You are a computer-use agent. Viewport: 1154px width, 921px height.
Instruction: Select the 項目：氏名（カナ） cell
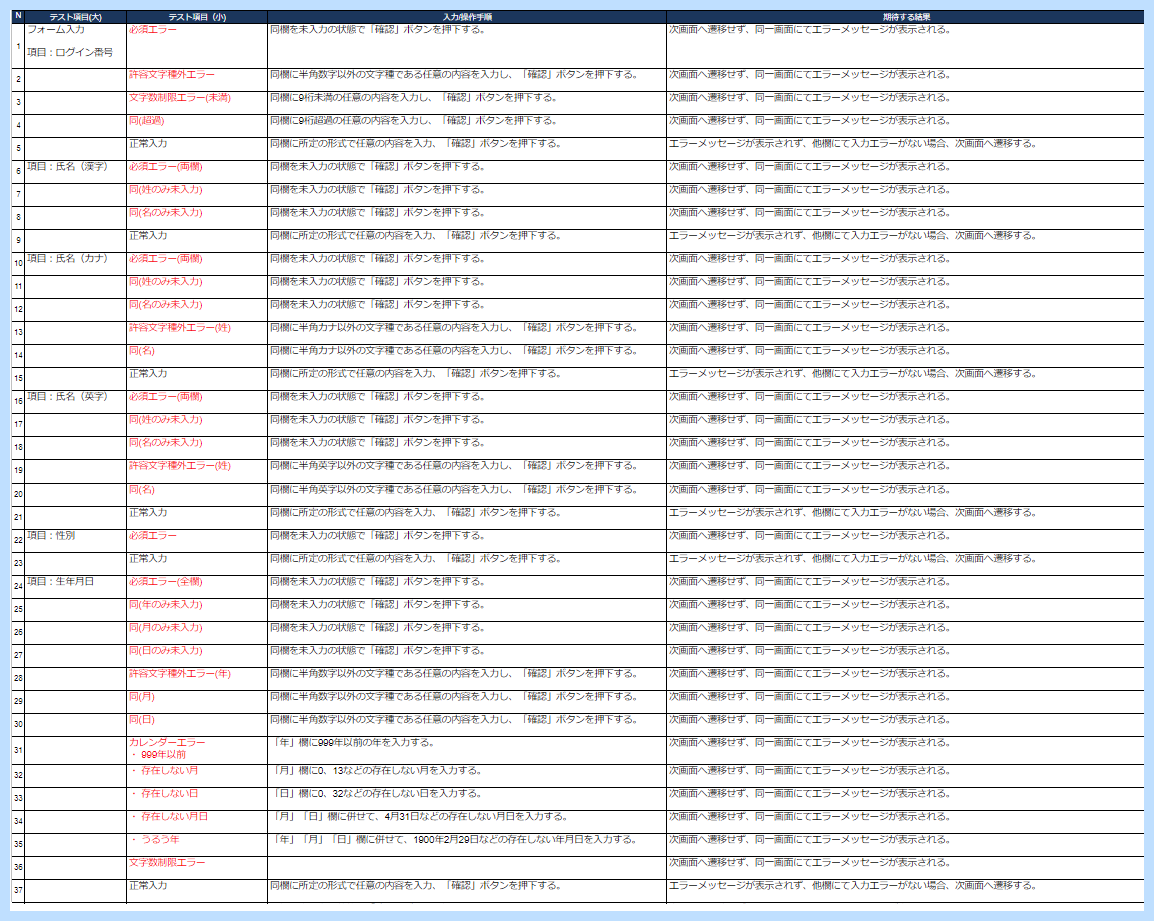click(75, 259)
